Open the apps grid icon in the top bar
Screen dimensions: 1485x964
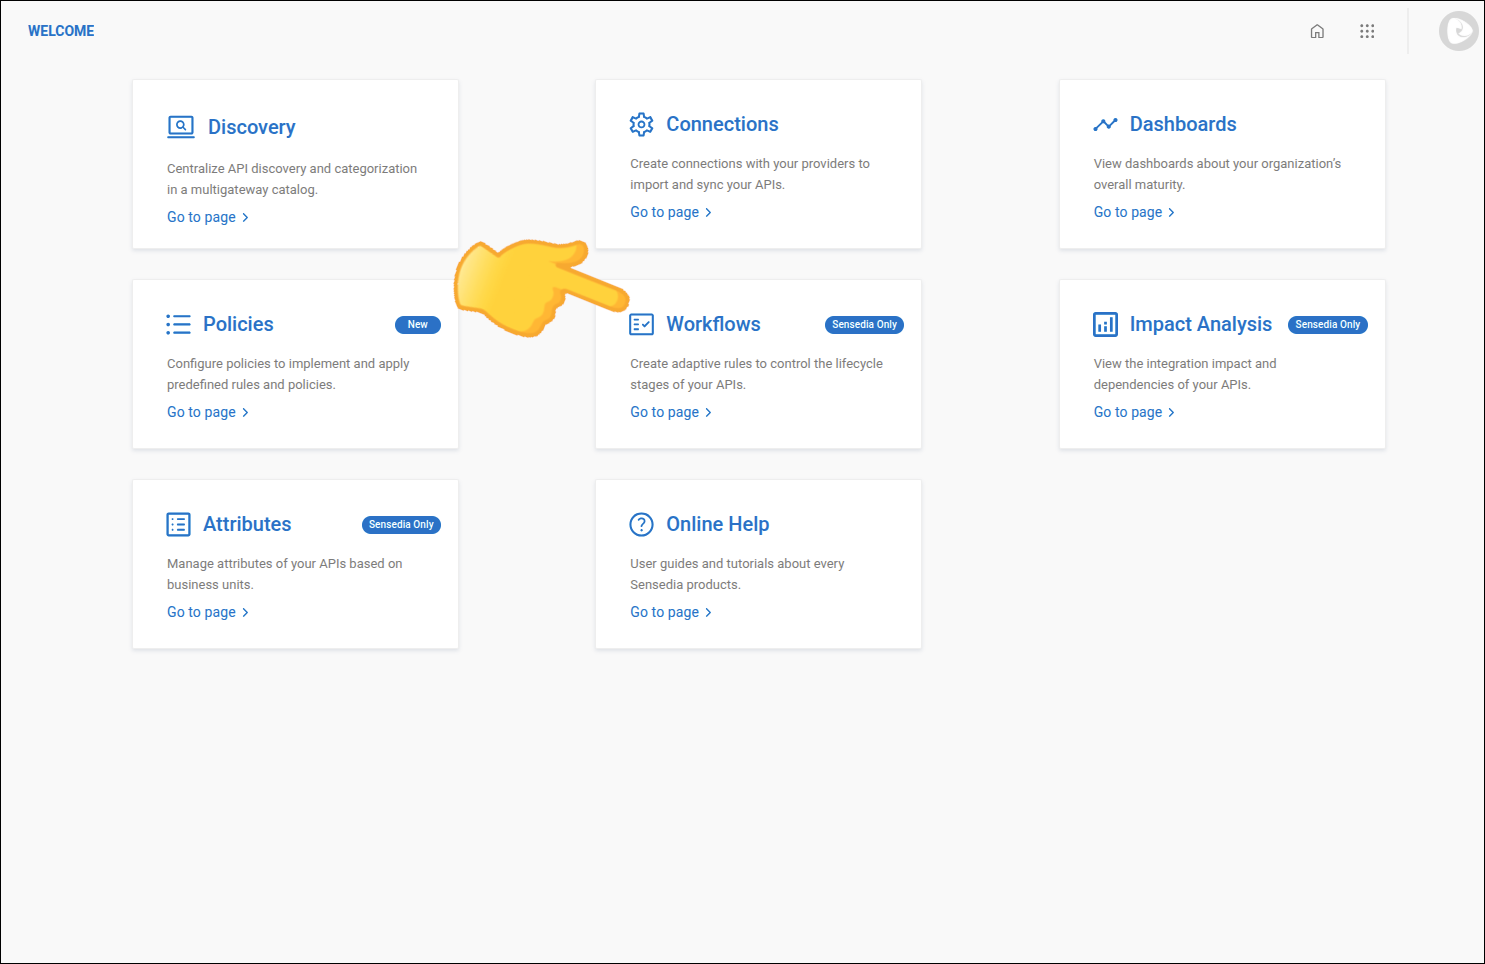pos(1367,31)
